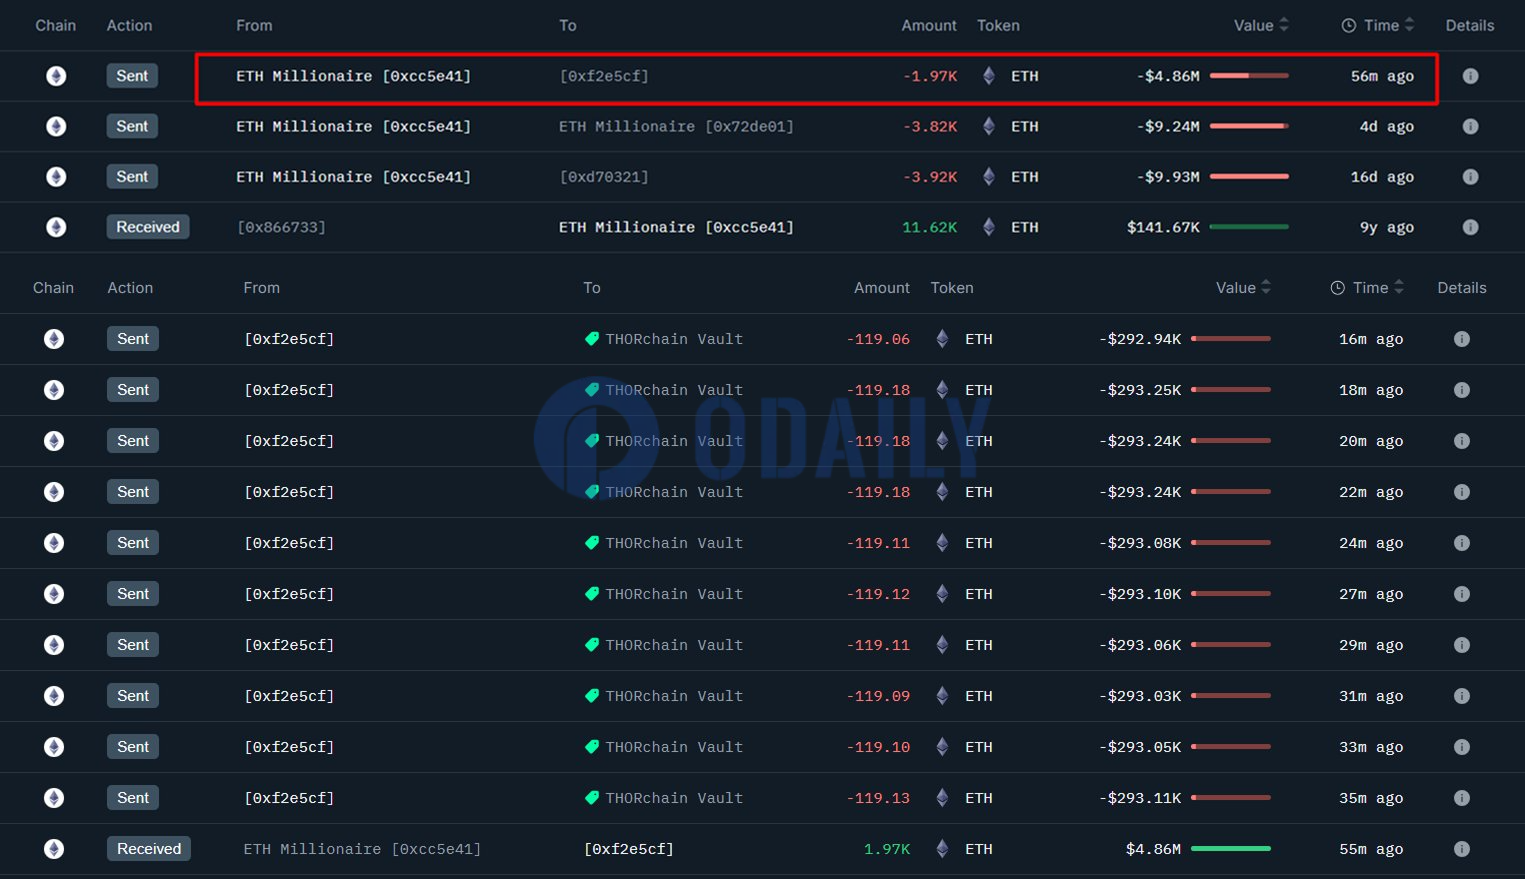The image size is (1525, 879).
Task: Open sender address 0x866733
Action: click(x=281, y=227)
